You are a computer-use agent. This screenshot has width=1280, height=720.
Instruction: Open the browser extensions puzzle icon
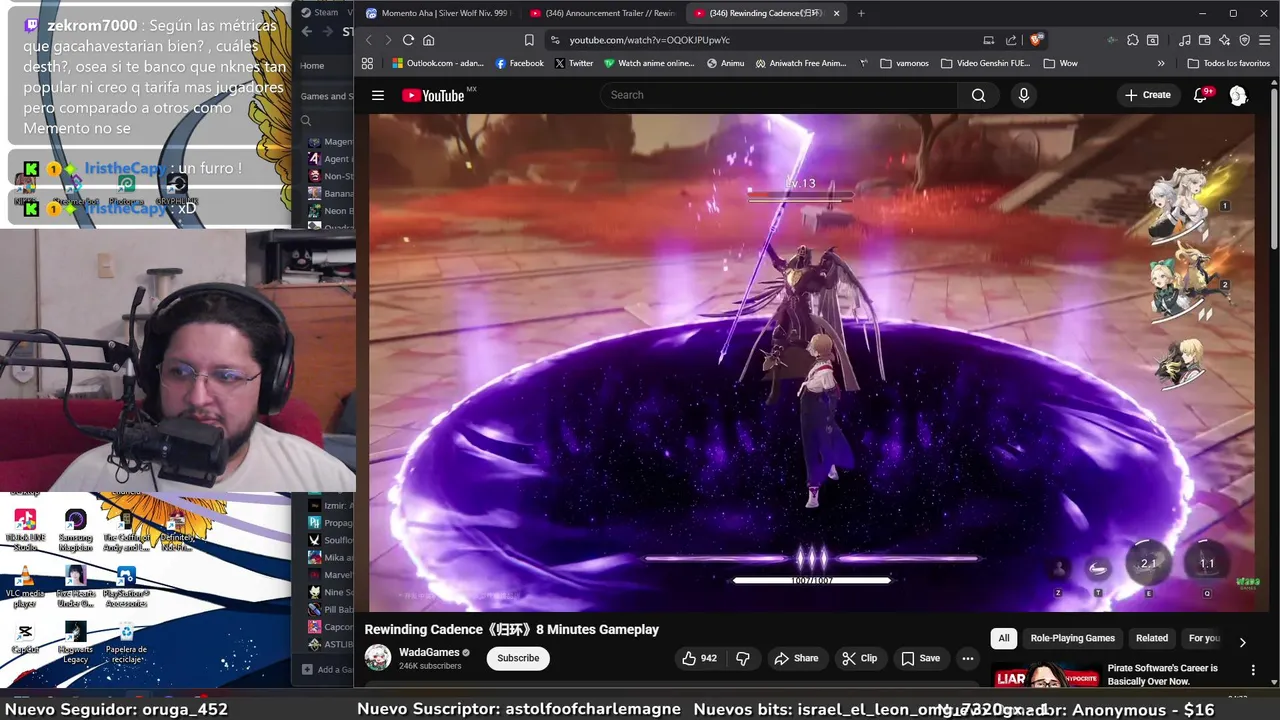point(1132,40)
